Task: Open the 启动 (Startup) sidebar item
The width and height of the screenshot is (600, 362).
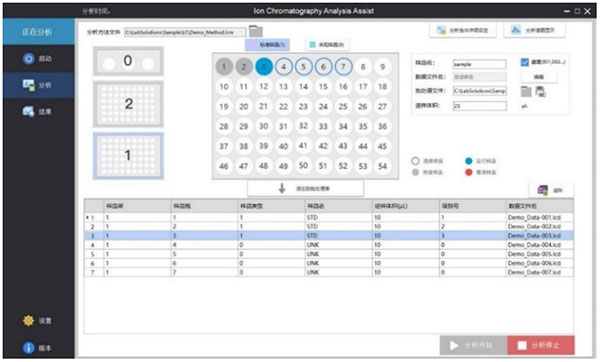Action: (x=38, y=59)
